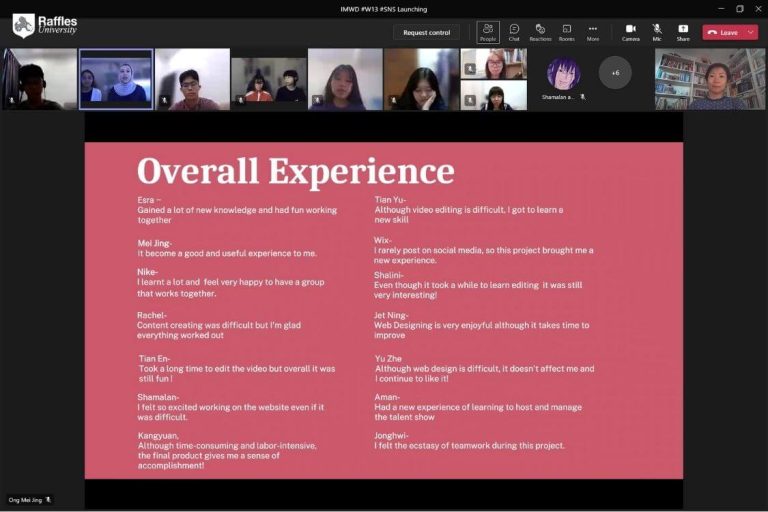The height and width of the screenshot is (512, 768).
Task: Click the Raffles University logo
Action: tap(45, 25)
